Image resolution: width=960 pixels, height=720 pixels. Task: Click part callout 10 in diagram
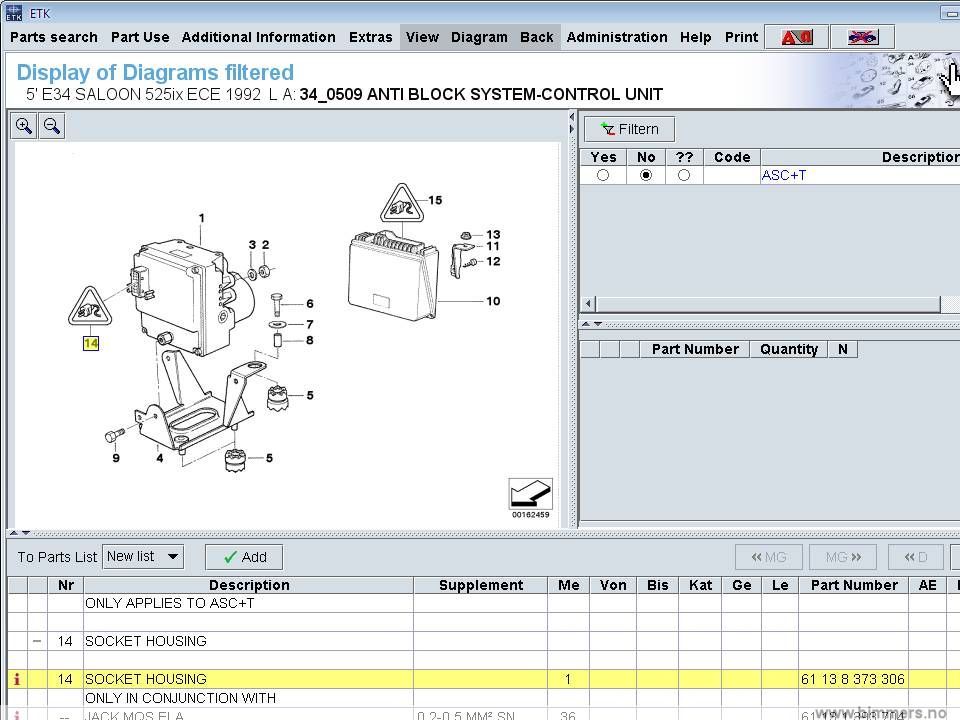[x=493, y=301]
